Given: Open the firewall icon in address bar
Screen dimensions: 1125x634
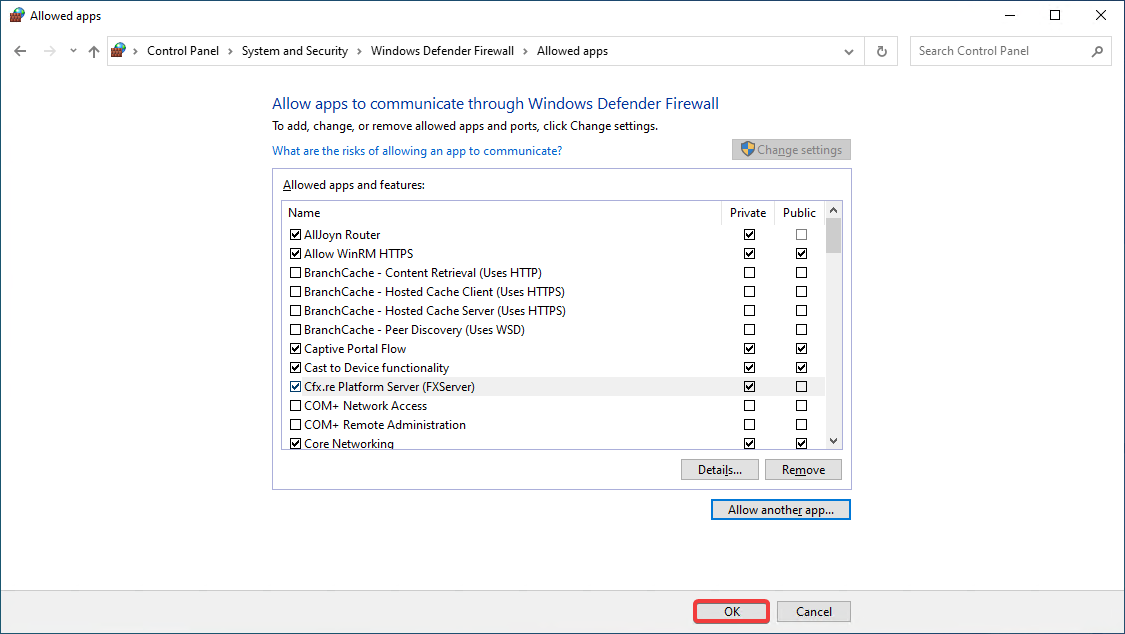Looking at the screenshot, I should 119,50.
